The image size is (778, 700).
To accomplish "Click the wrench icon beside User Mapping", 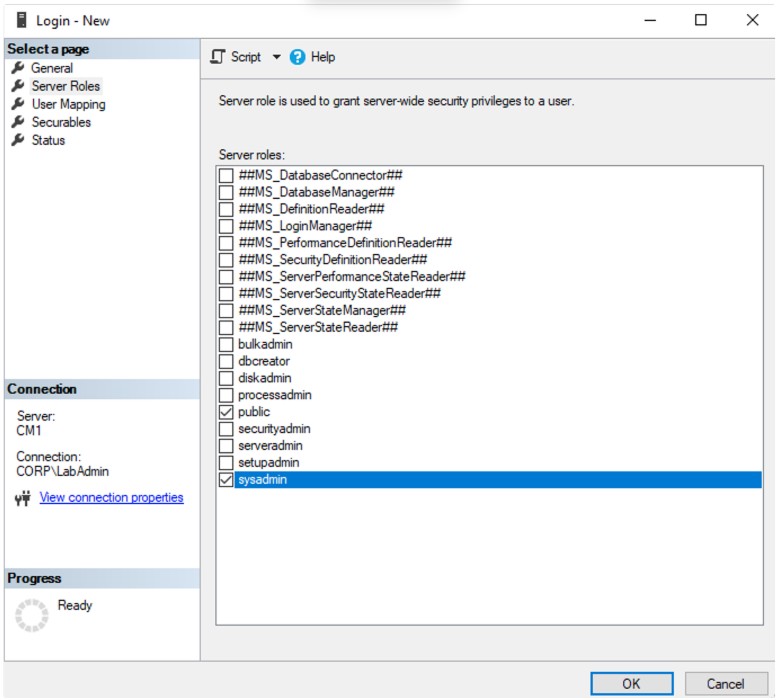I will (17, 104).
